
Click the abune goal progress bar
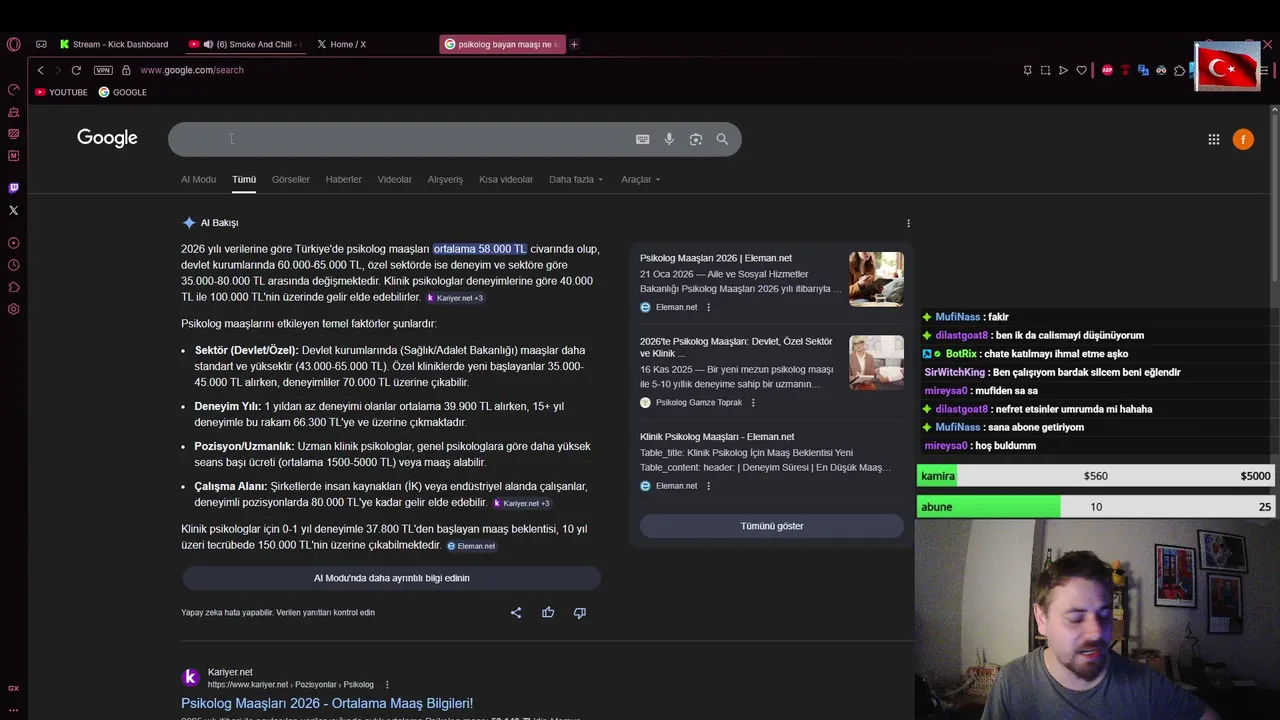pos(1096,507)
